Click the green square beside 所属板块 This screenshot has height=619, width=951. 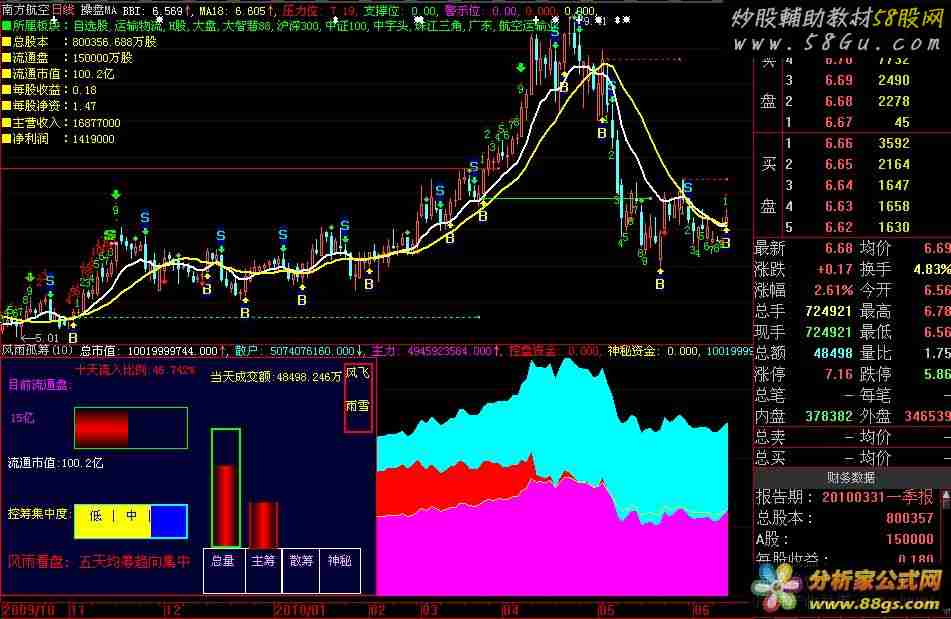(x=6, y=27)
